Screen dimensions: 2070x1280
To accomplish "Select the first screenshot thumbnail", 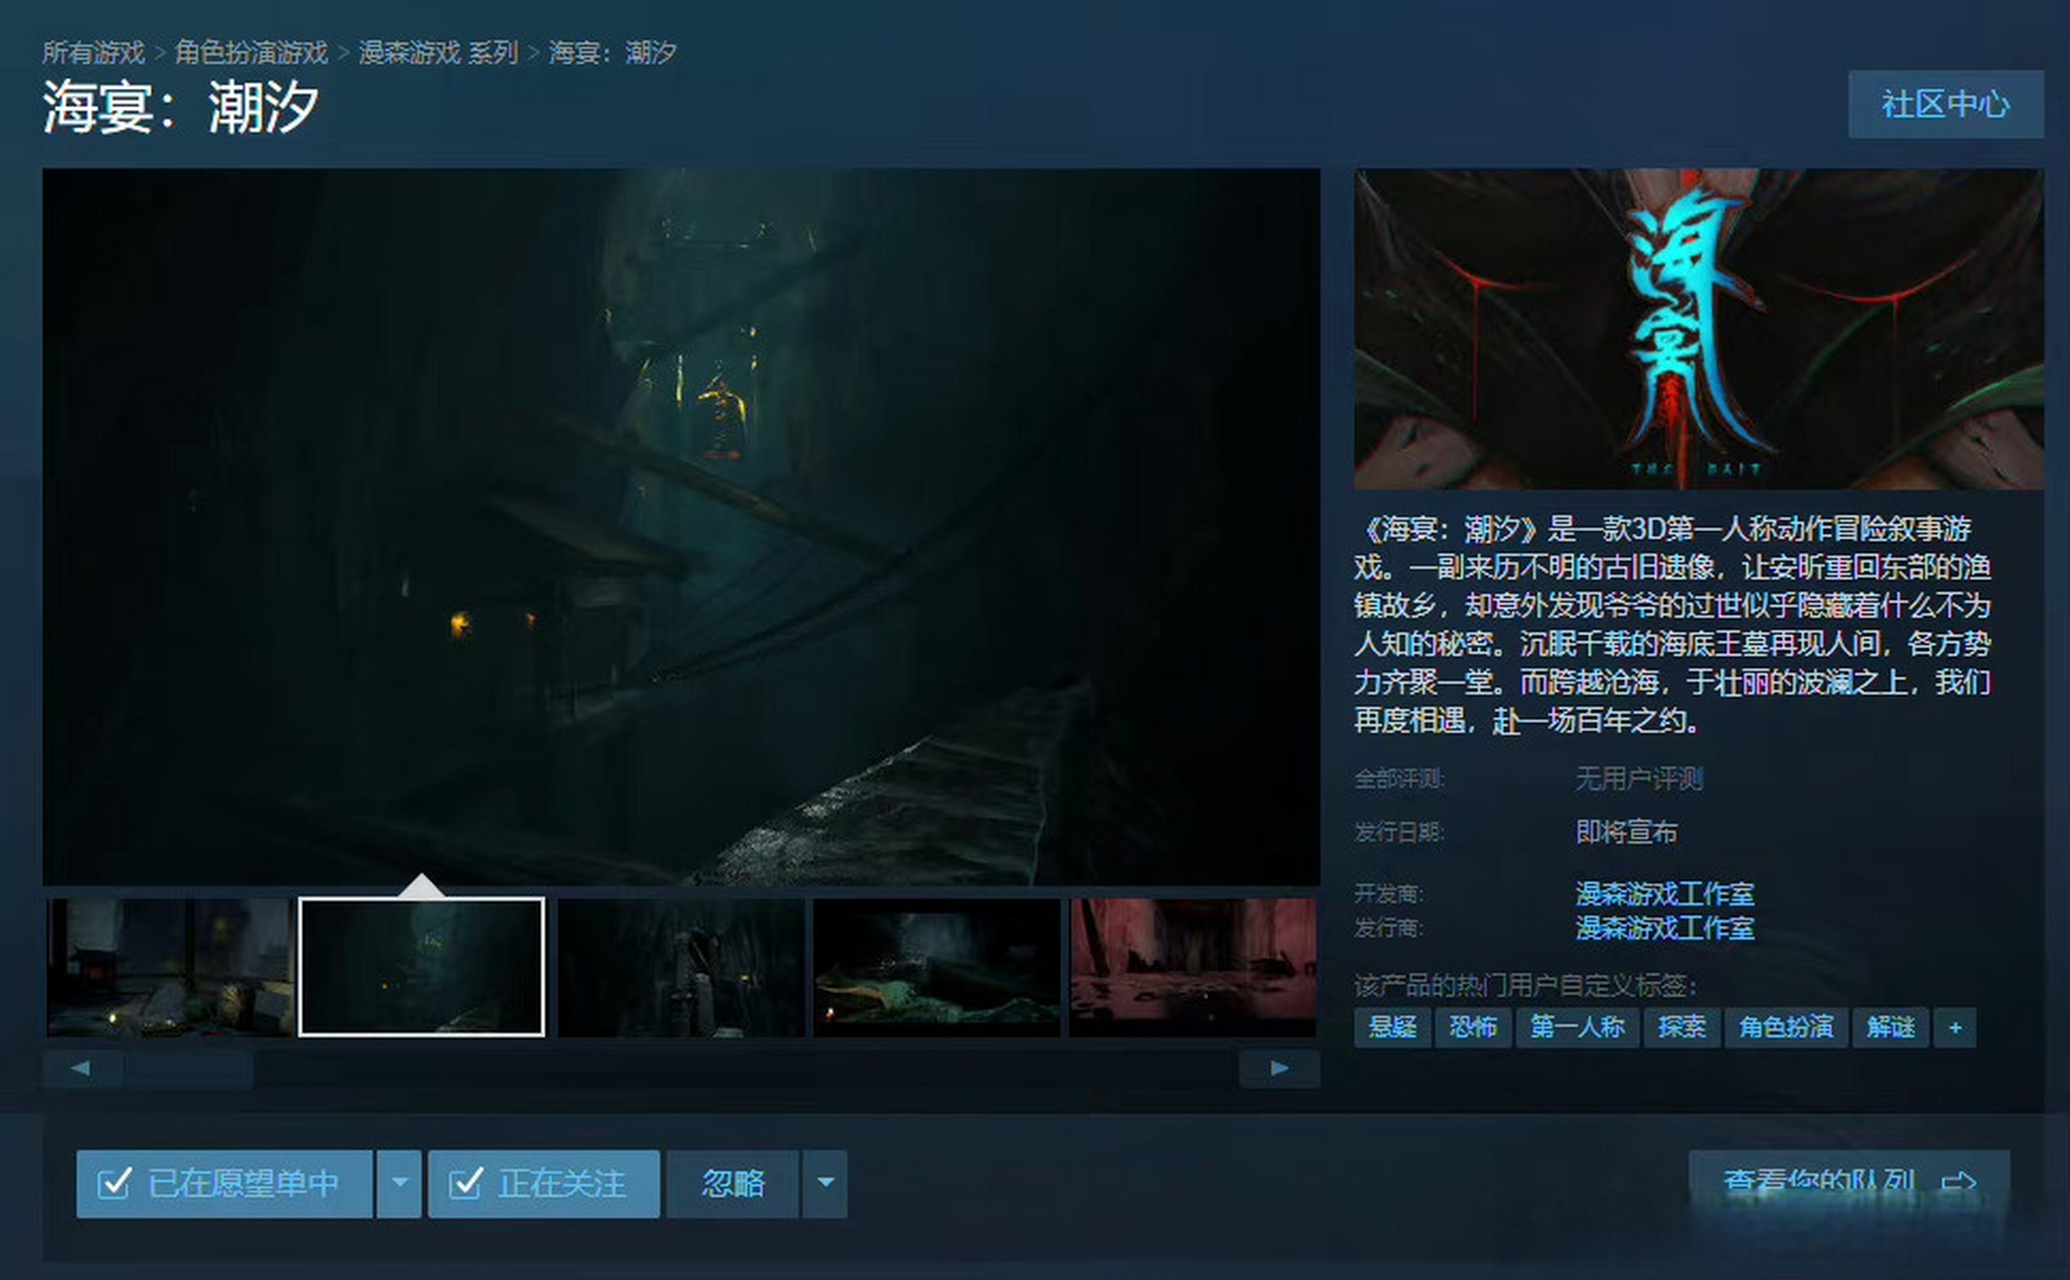I will [x=170, y=966].
